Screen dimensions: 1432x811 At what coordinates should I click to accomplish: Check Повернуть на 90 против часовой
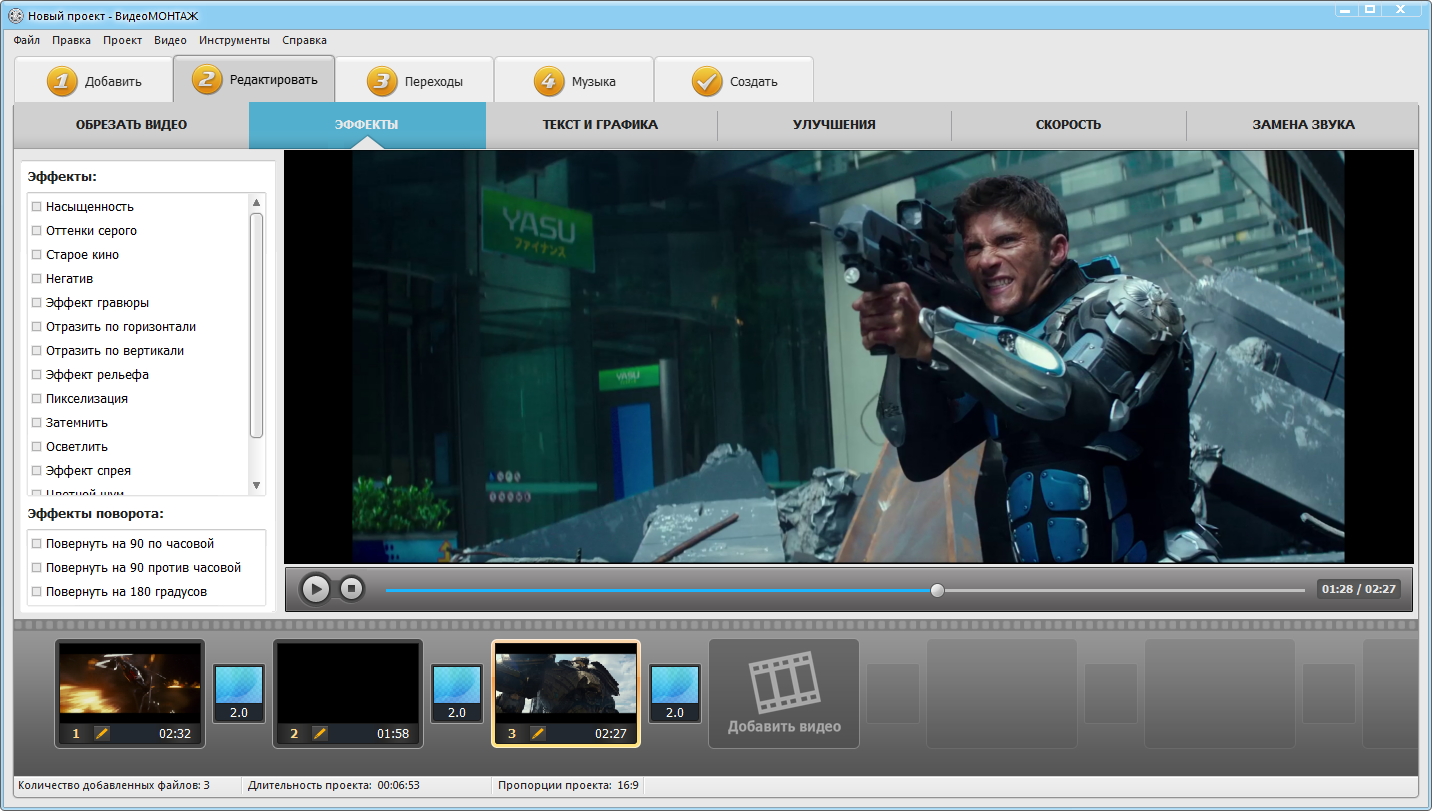(37, 568)
